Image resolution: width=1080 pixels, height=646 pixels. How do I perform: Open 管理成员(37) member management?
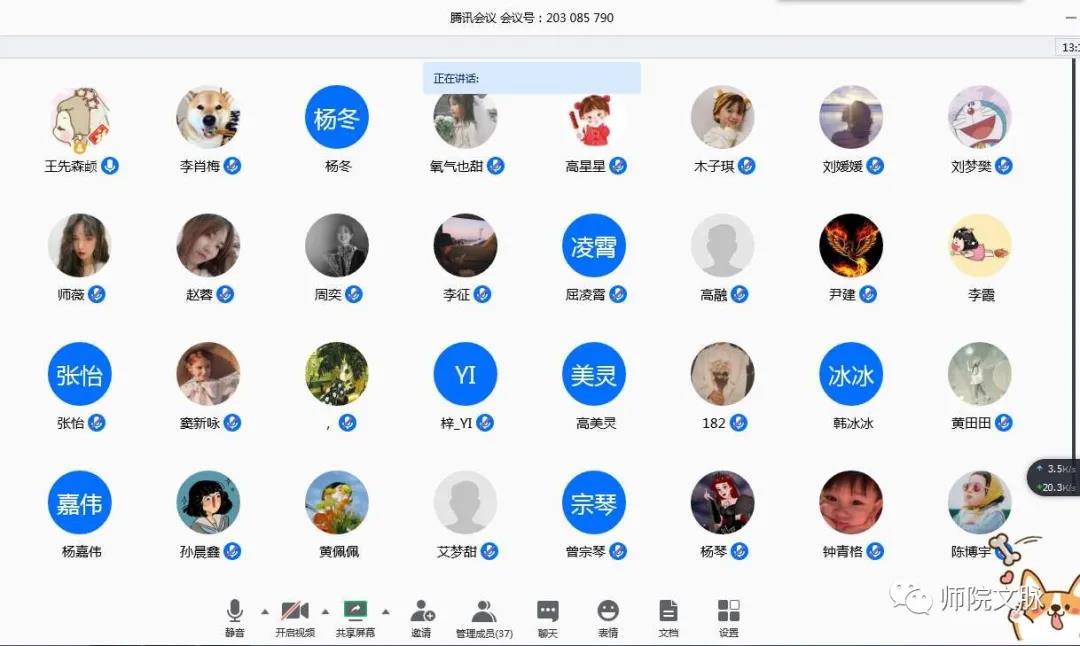484,611
